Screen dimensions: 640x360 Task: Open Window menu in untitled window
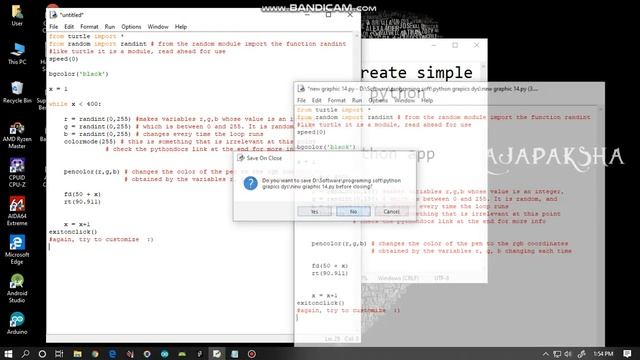point(158,27)
